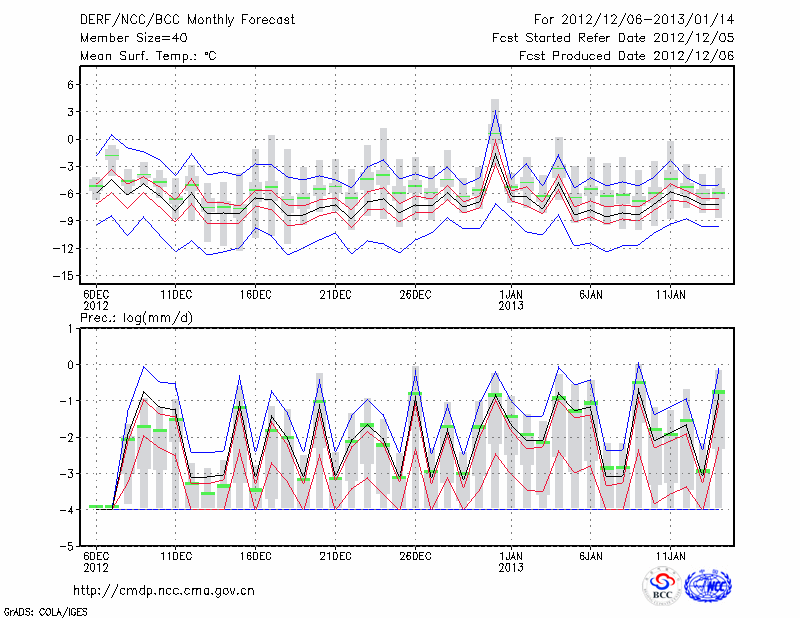Click the Mean Surf. Temp. chart label
The width and height of the screenshot is (800, 618).
click(148, 56)
